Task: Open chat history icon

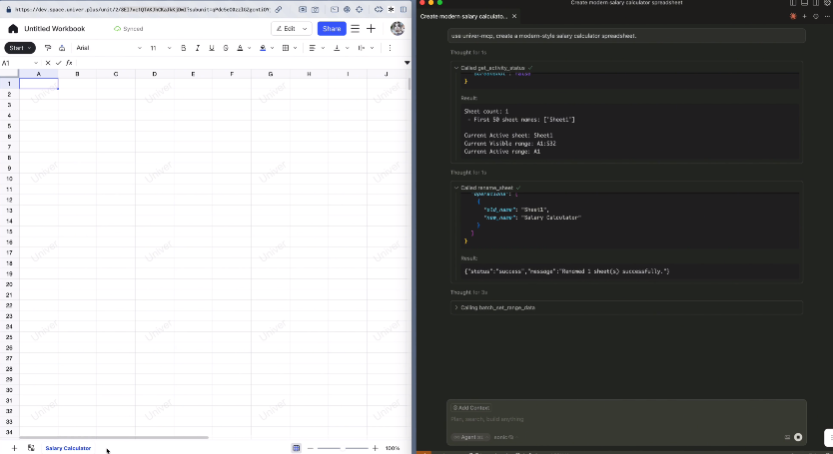Action: coord(816,16)
